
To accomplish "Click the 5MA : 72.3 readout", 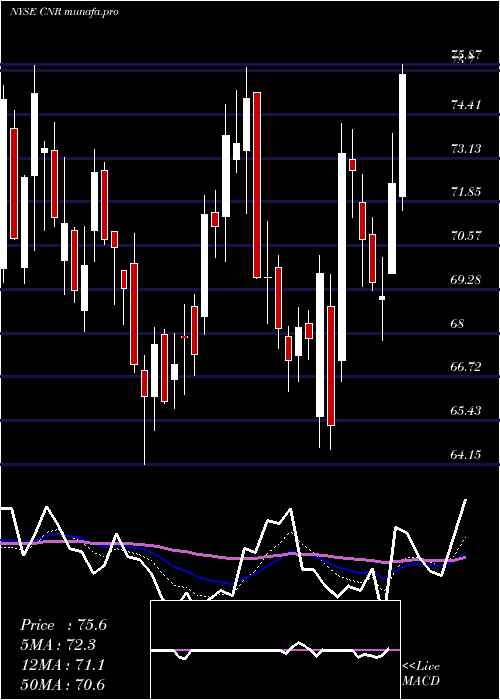I will (x=58, y=645).
